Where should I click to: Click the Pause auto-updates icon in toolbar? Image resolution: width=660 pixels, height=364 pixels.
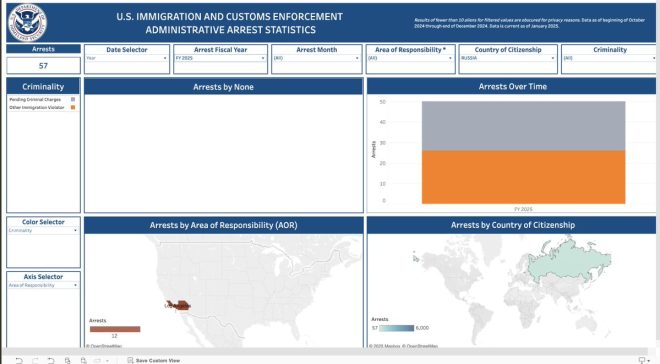click(83, 360)
